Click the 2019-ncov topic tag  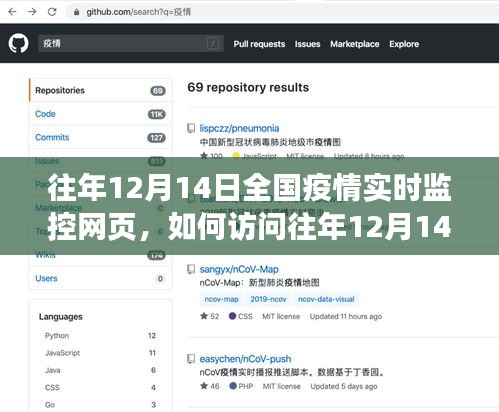coord(268,299)
